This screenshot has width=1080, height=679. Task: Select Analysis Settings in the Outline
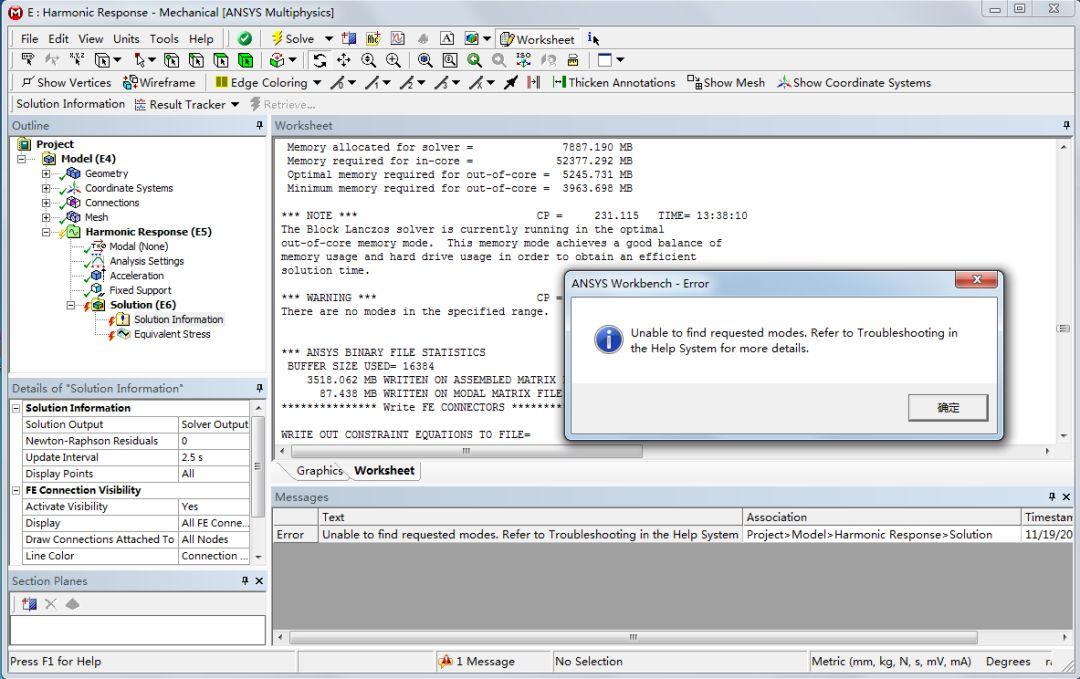(147, 261)
